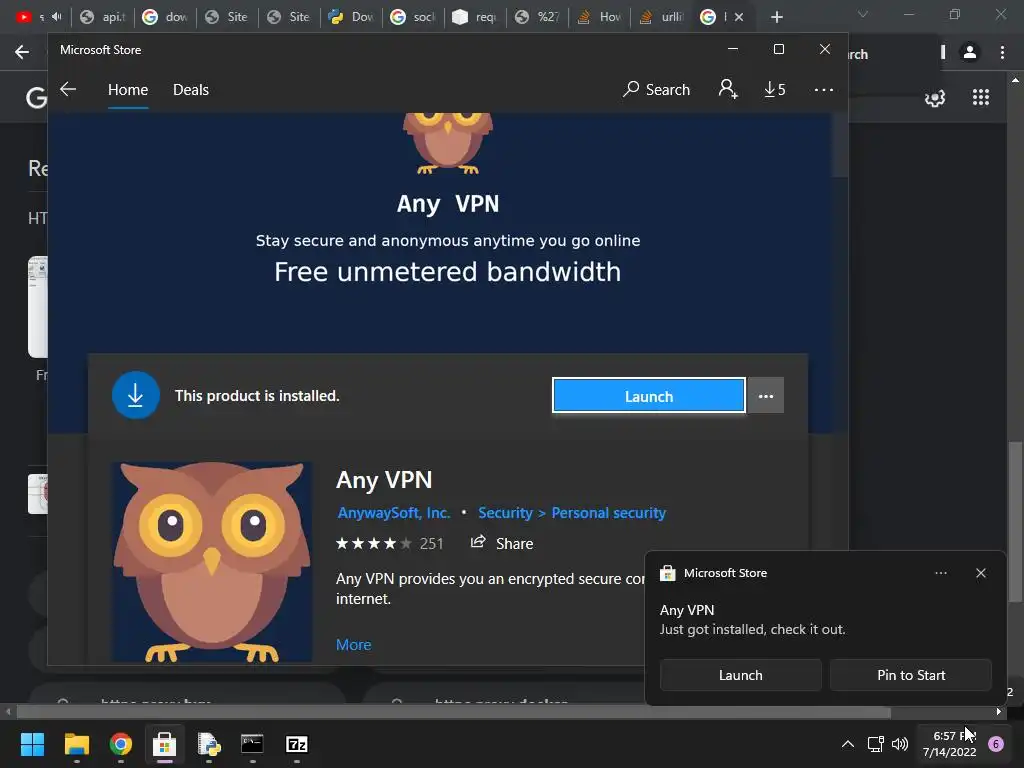Open the 251 ratings star row

pyautogui.click(x=389, y=543)
